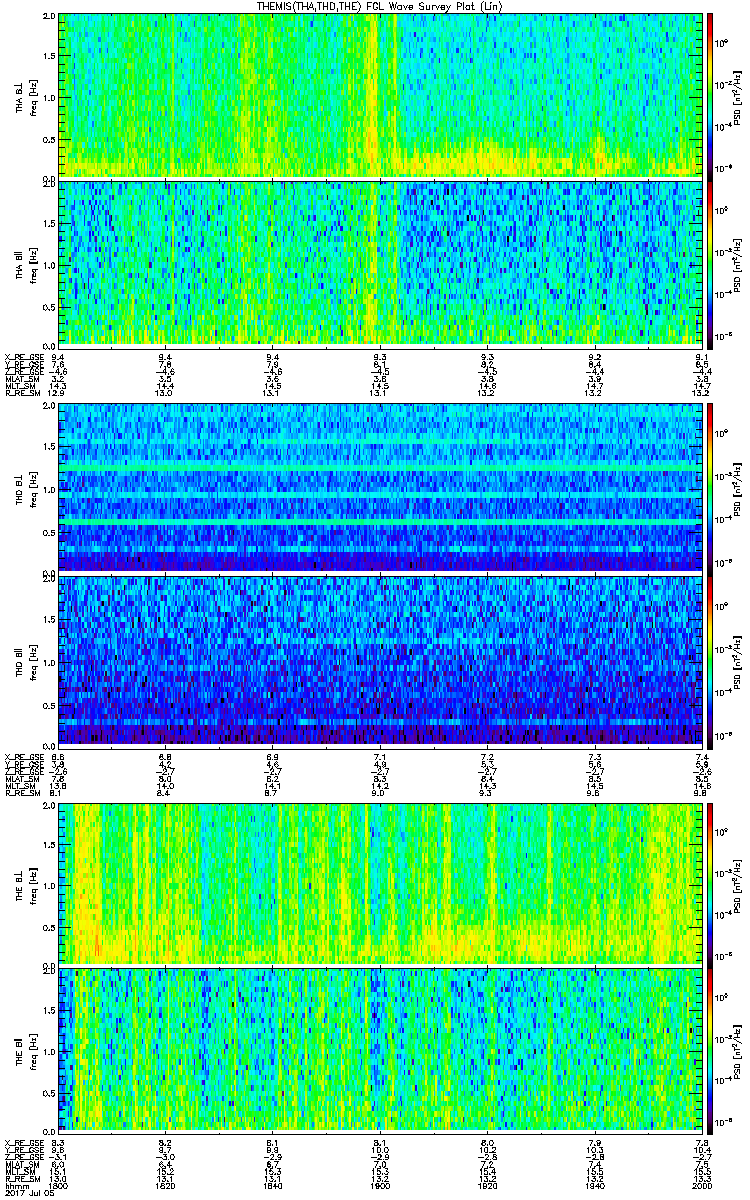
Task: Click the THEMIS FGL Wave Survey Plot title
Action: click(x=379, y=6)
